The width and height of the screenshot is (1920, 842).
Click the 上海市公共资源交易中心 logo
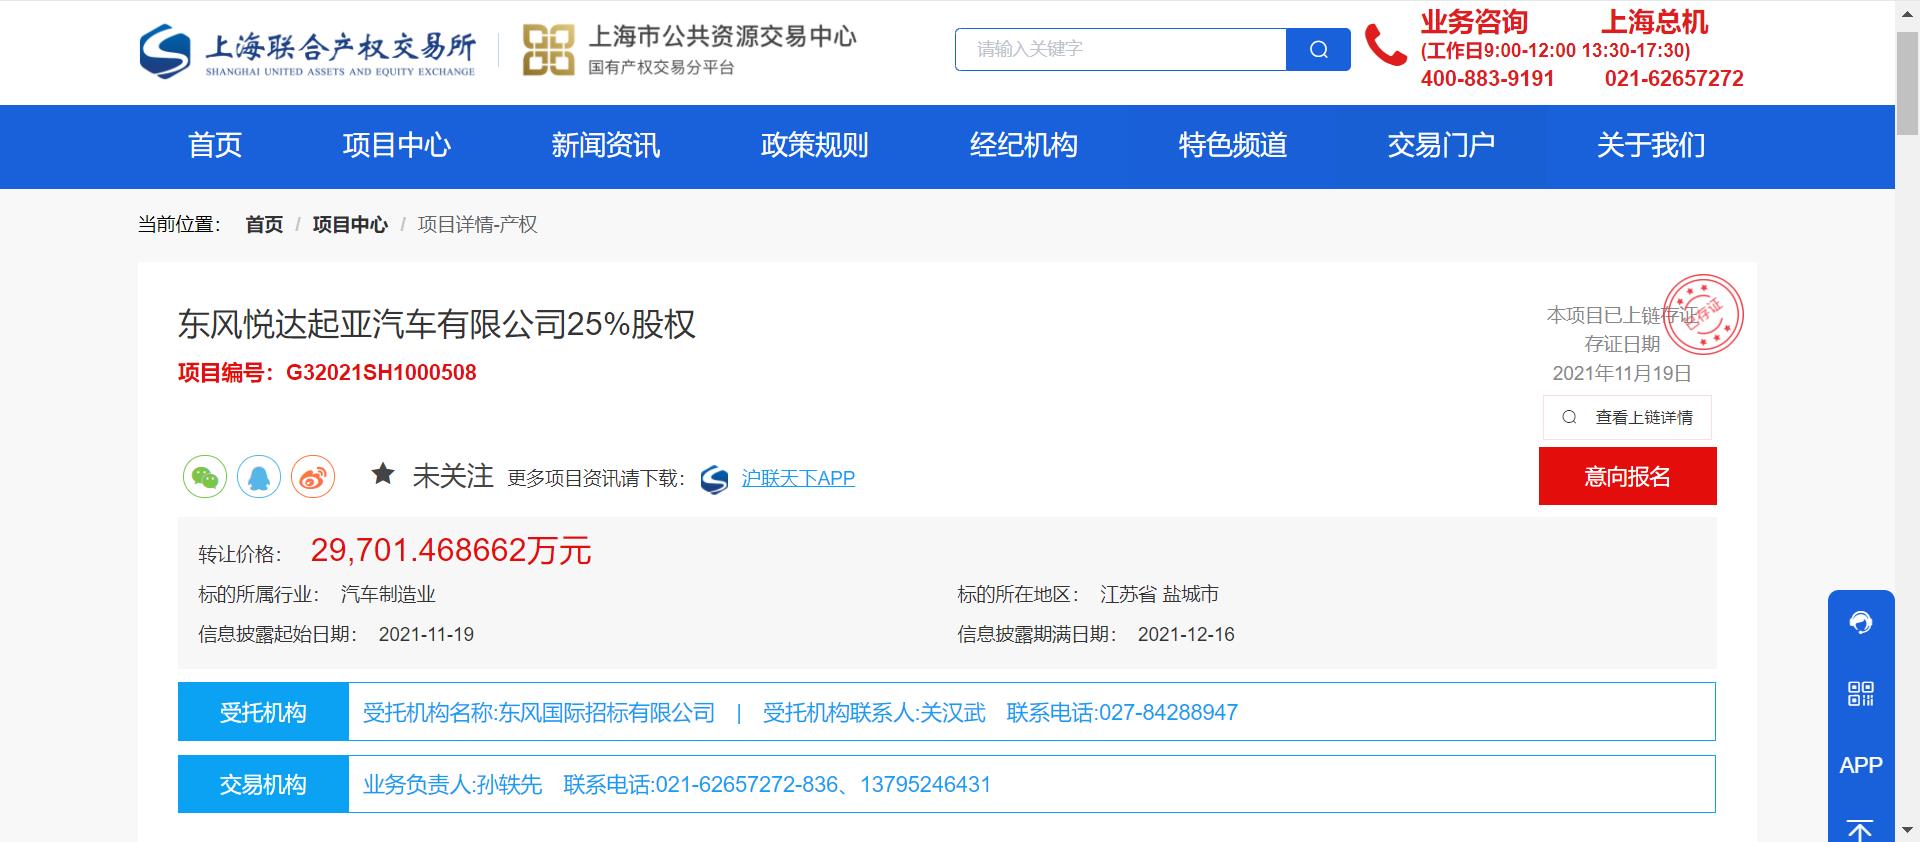click(690, 50)
